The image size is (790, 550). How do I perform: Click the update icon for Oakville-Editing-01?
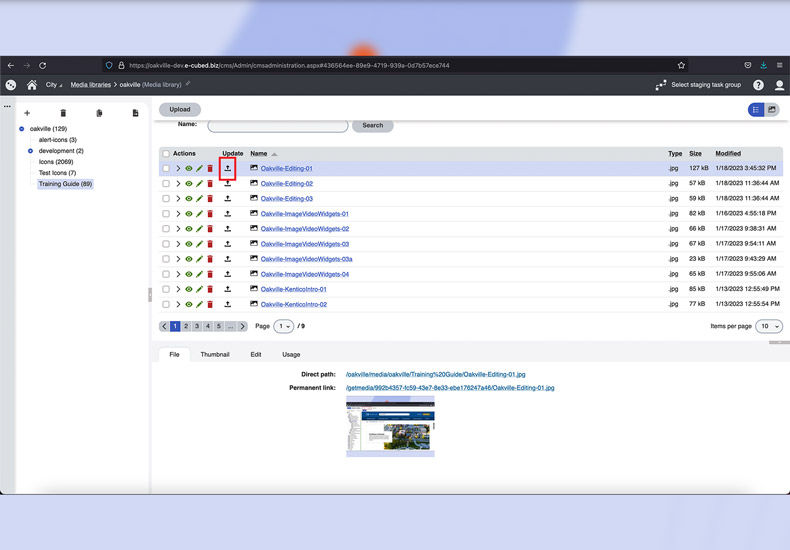(x=227, y=169)
